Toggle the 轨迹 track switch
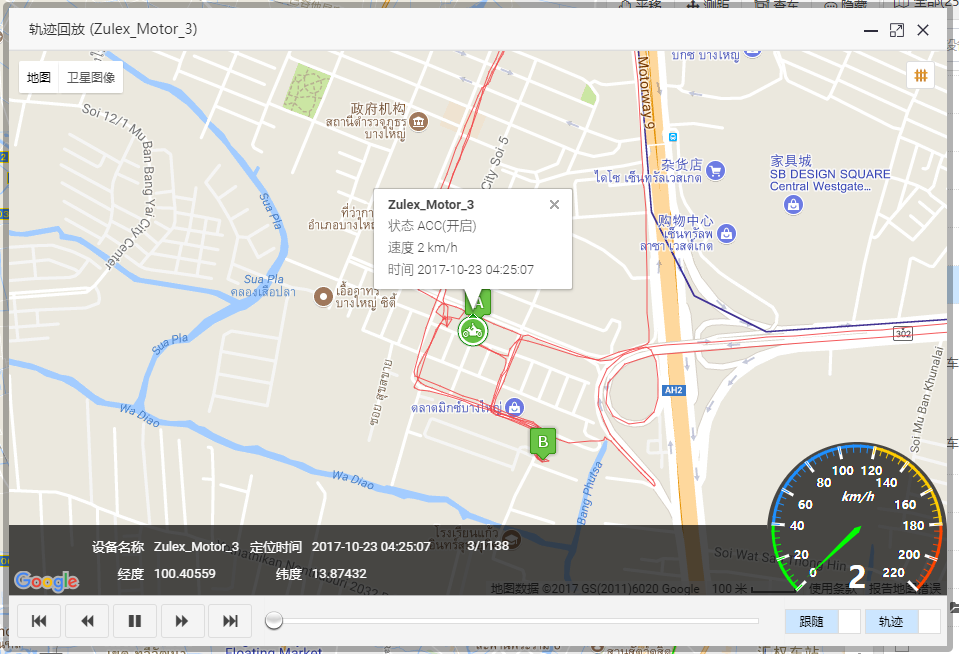 click(x=903, y=622)
